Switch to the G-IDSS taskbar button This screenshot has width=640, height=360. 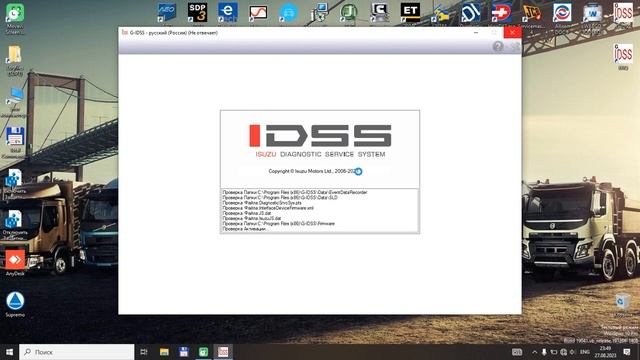click(x=223, y=351)
